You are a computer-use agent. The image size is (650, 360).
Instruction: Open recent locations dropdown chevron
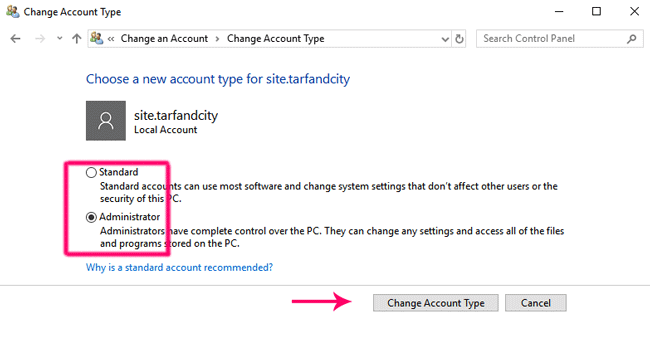point(60,39)
